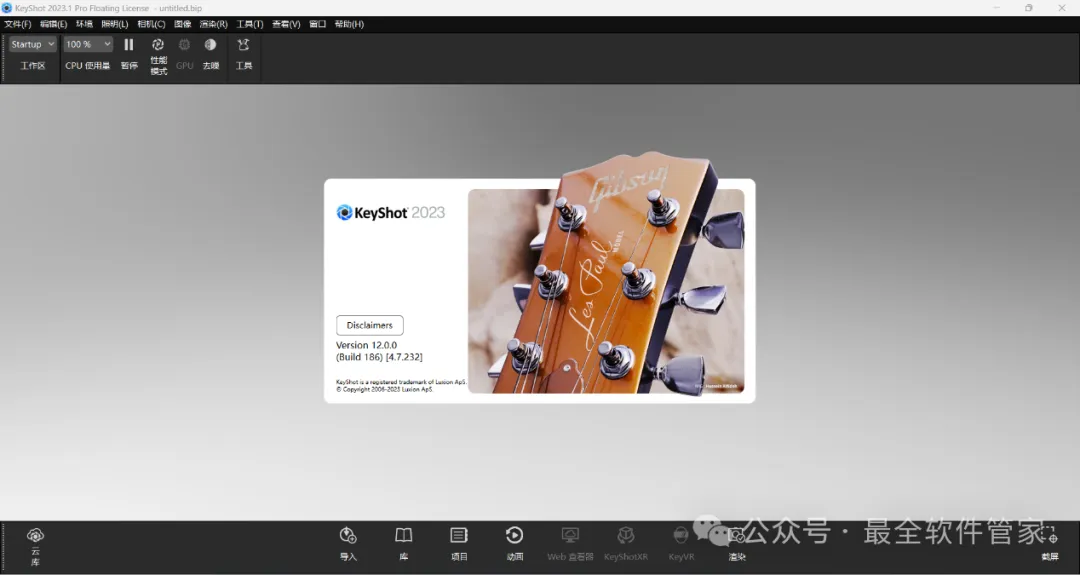Viewport: 1080px width, 575px height.
Task: Click the KeyShot 2023 splash logo
Action: (x=391, y=213)
